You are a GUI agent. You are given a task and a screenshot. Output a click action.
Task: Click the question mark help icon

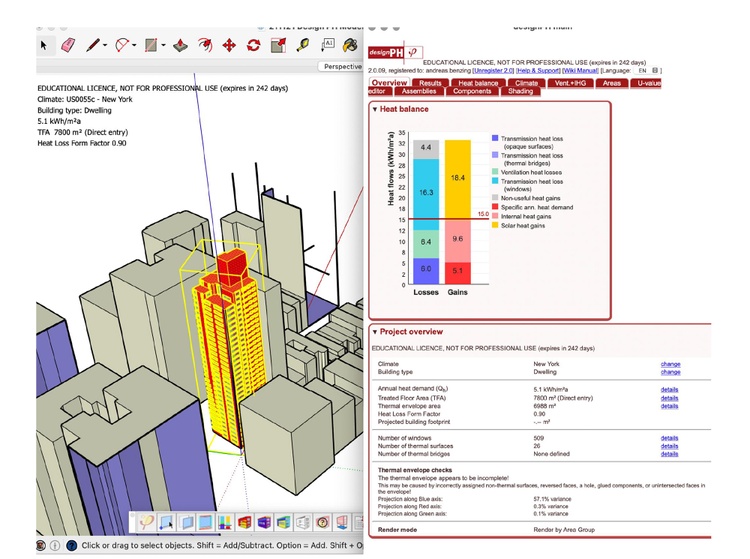[x=323, y=522]
